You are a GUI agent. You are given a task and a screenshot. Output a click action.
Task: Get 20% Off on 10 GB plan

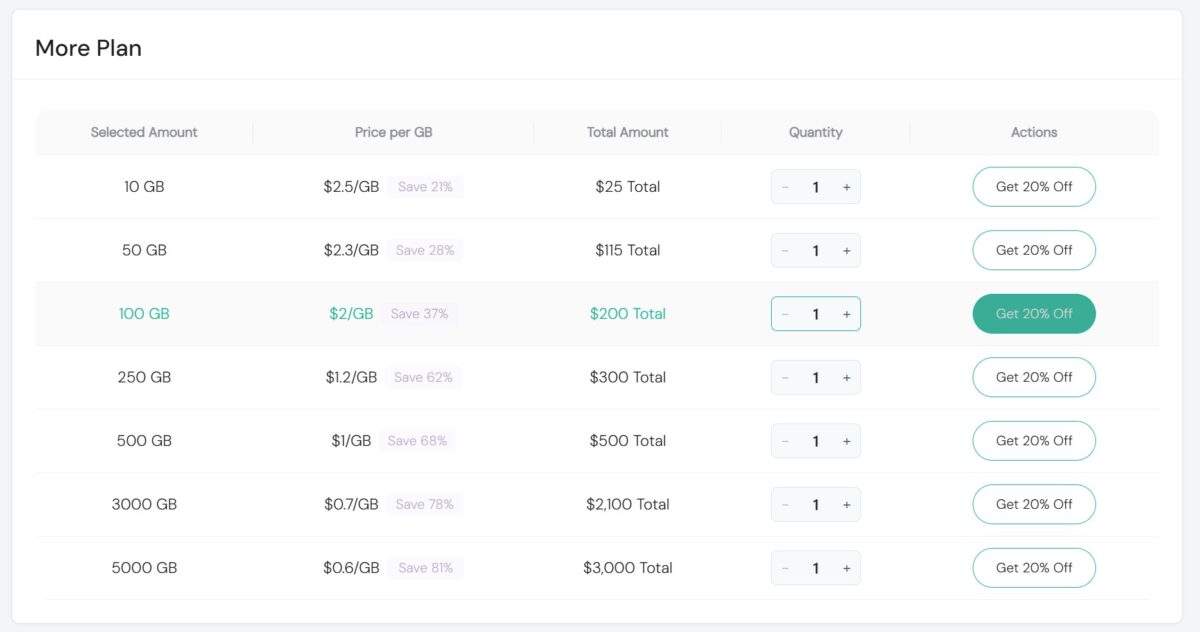1034,187
